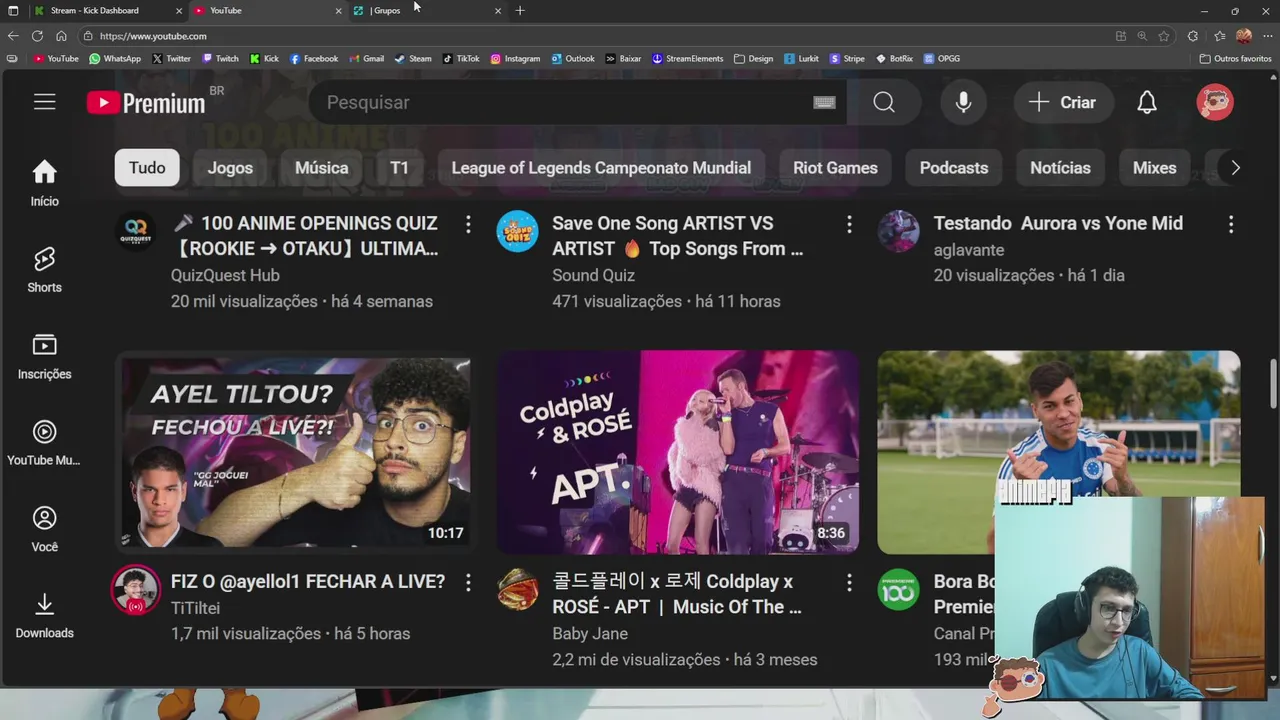Open the Coldplay & ROSÉ APT thumbnail
Image resolution: width=1280 pixels, height=720 pixels.
(678, 452)
